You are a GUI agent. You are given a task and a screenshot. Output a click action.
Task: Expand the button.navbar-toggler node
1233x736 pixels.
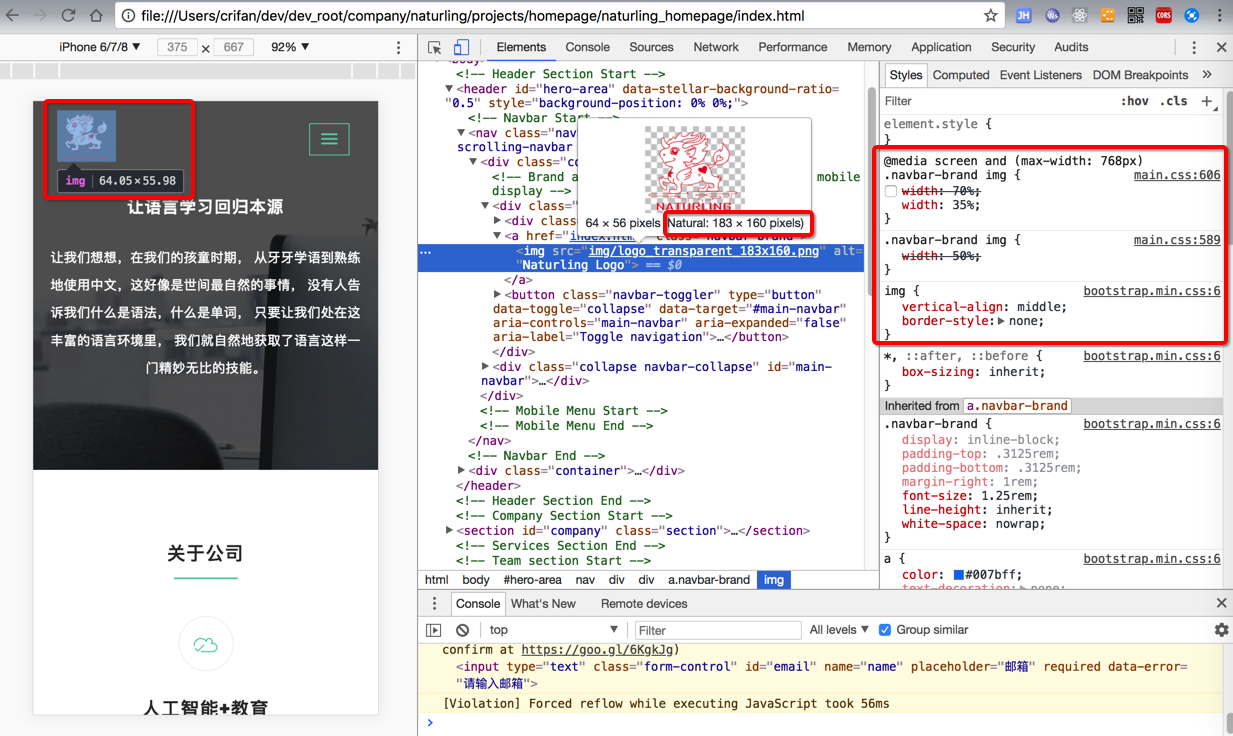click(497, 295)
